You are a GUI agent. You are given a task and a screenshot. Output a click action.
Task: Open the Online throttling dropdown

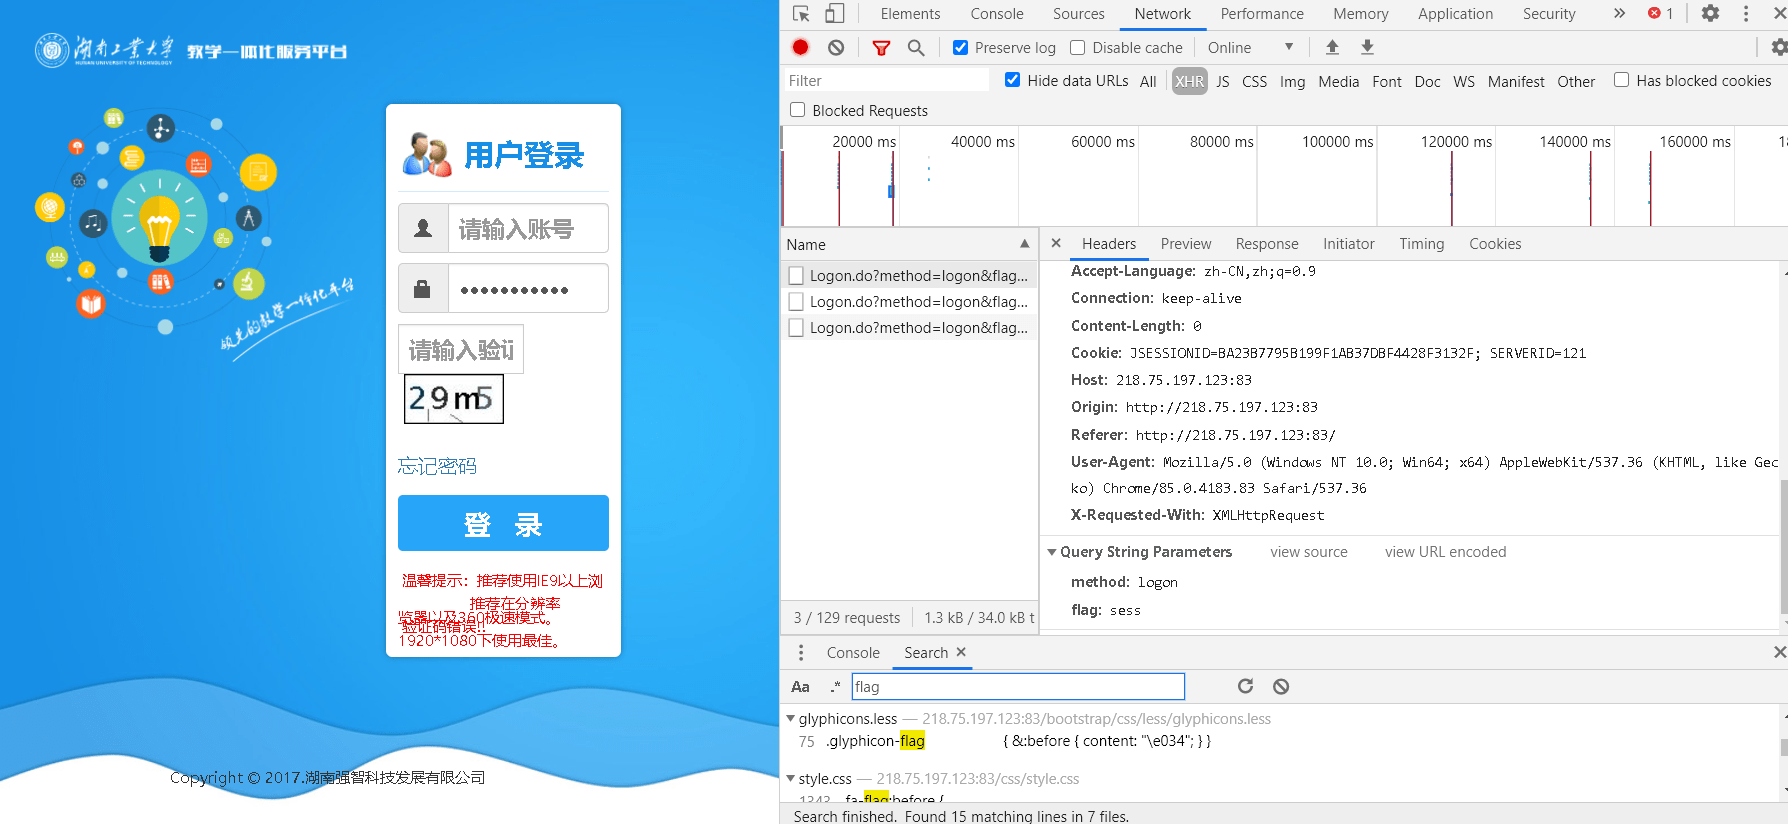pyautogui.click(x=1250, y=47)
